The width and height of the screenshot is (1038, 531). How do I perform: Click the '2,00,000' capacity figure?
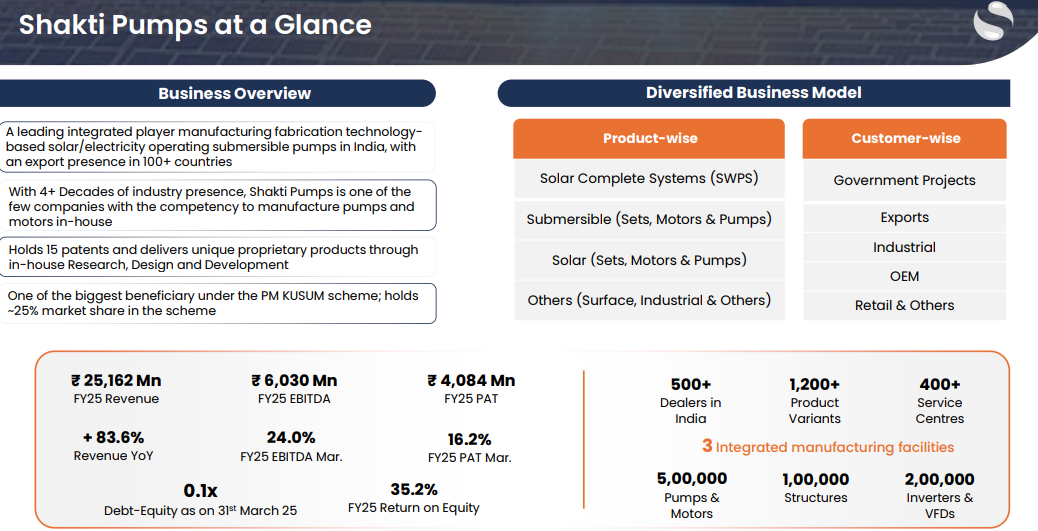pyautogui.click(x=939, y=479)
